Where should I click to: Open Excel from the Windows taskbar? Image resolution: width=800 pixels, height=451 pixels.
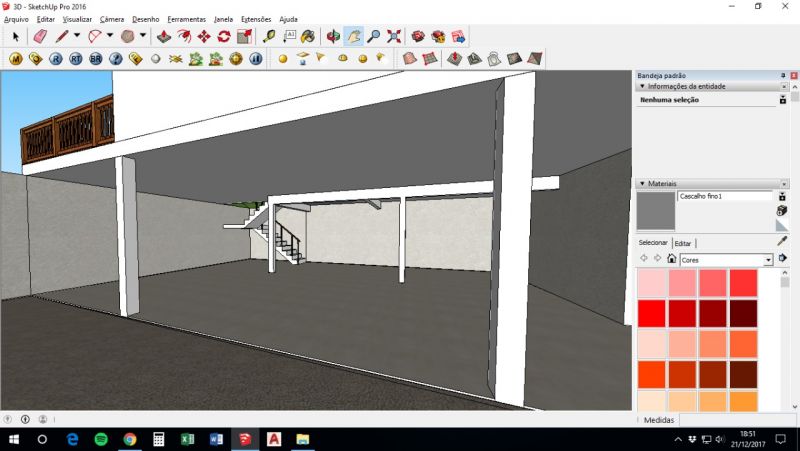(x=187, y=439)
